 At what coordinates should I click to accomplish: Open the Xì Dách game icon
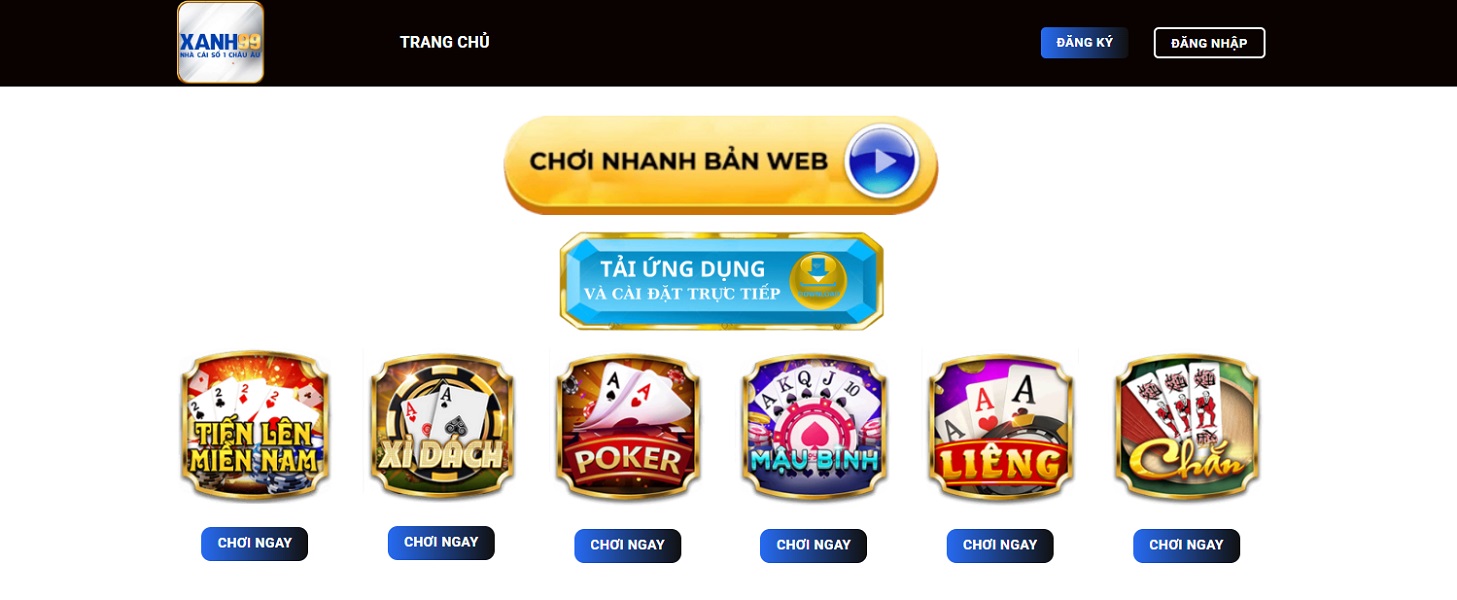pos(441,425)
